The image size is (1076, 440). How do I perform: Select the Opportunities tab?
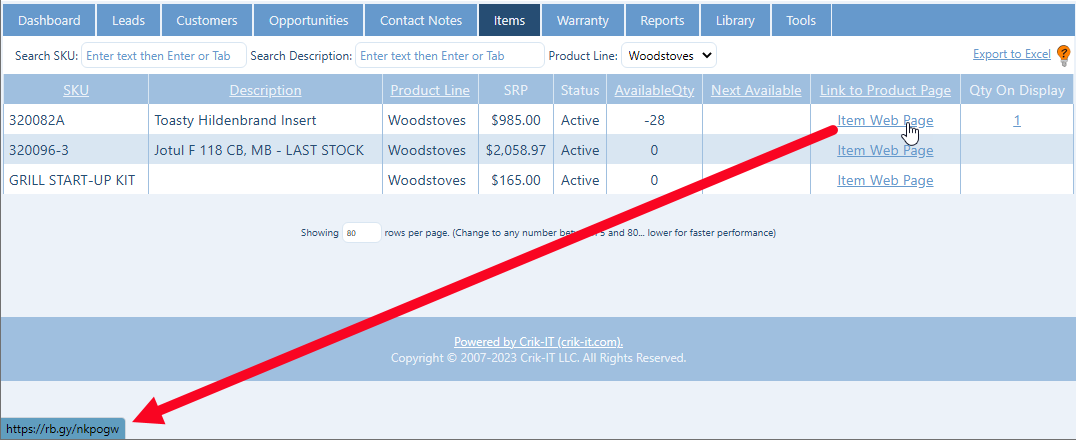[x=308, y=20]
